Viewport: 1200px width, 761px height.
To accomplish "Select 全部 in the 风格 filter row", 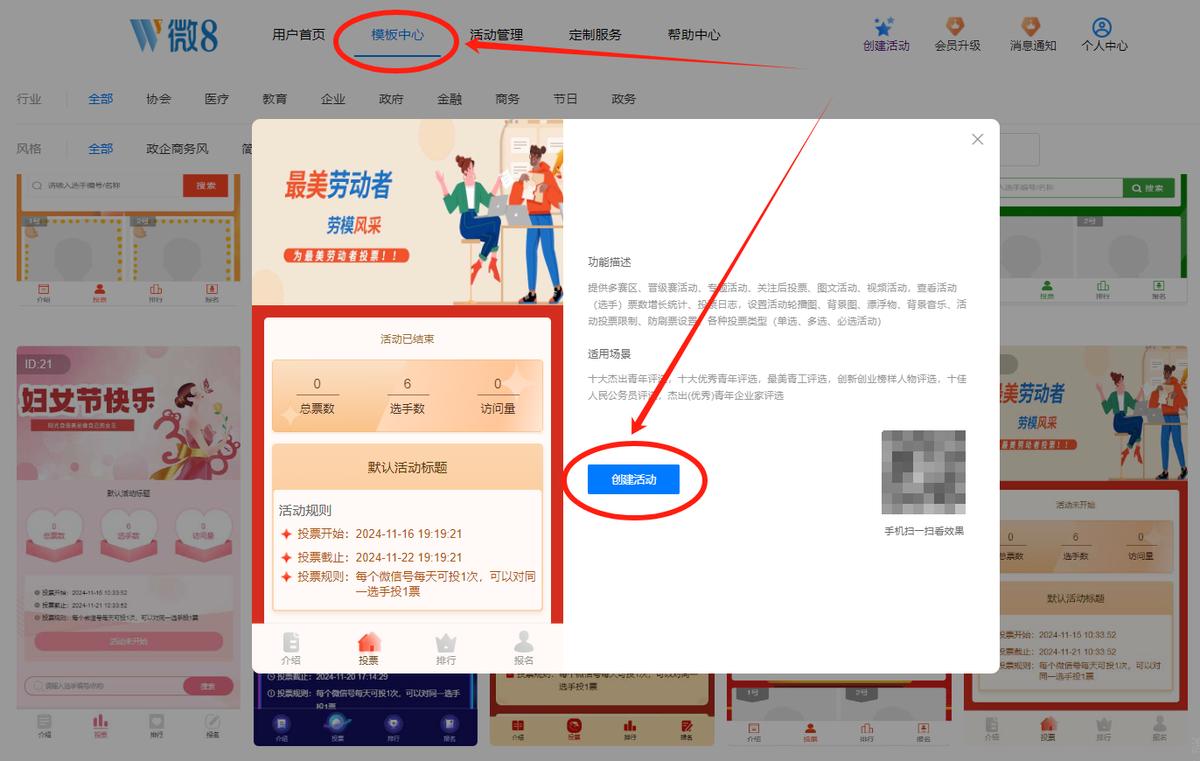I will point(100,149).
